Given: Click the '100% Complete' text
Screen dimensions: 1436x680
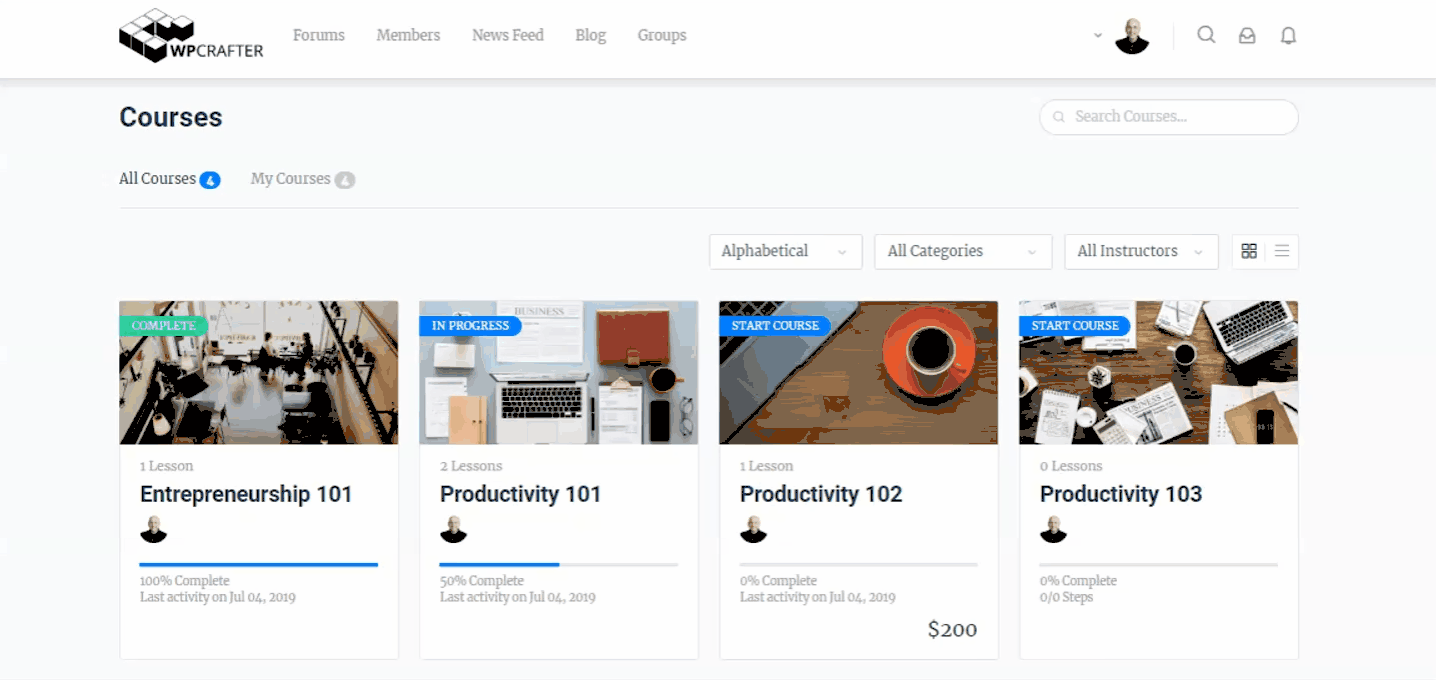Looking at the screenshot, I should click(185, 581).
